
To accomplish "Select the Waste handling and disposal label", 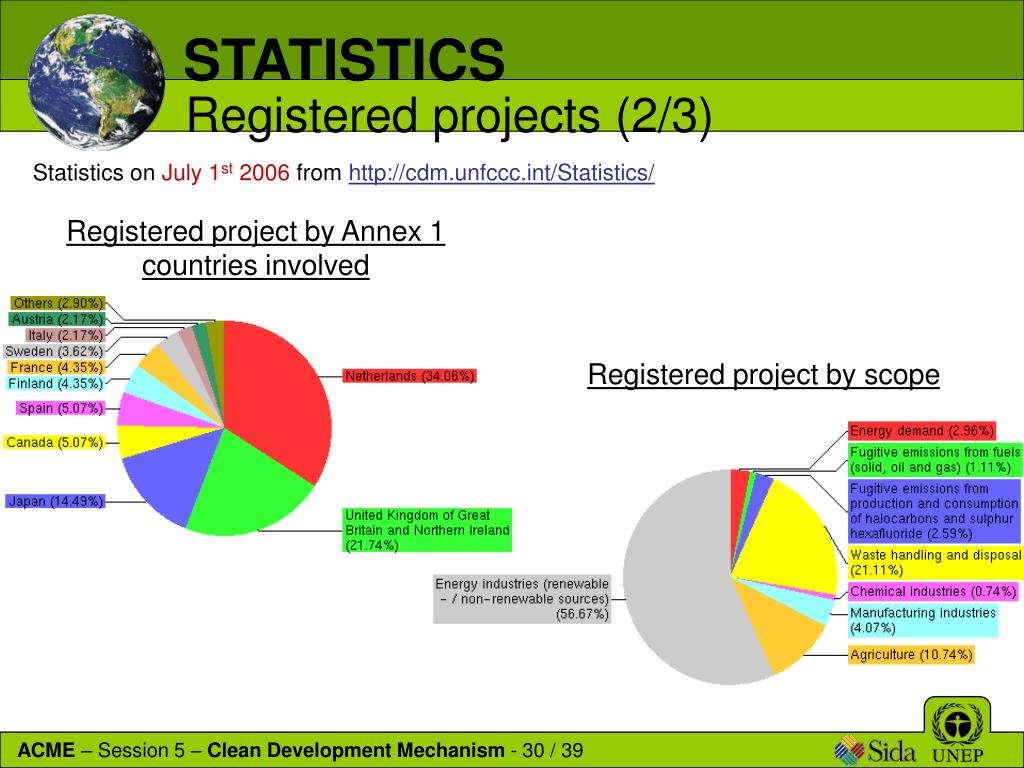I will click(x=936, y=562).
